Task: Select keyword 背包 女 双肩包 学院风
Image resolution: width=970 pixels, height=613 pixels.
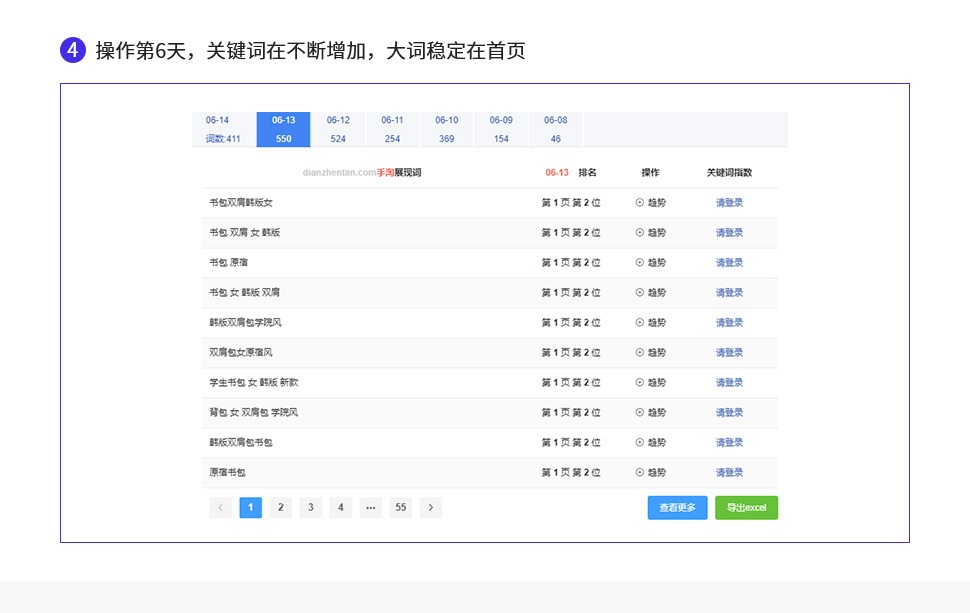Action: [x=254, y=413]
